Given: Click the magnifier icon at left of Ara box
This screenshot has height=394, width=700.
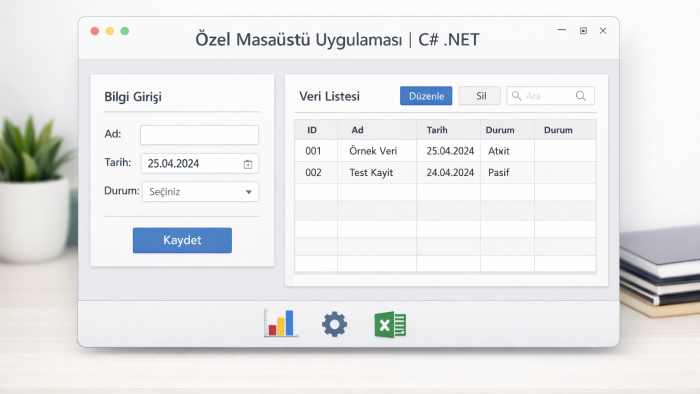Looking at the screenshot, I should click(517, 95).
